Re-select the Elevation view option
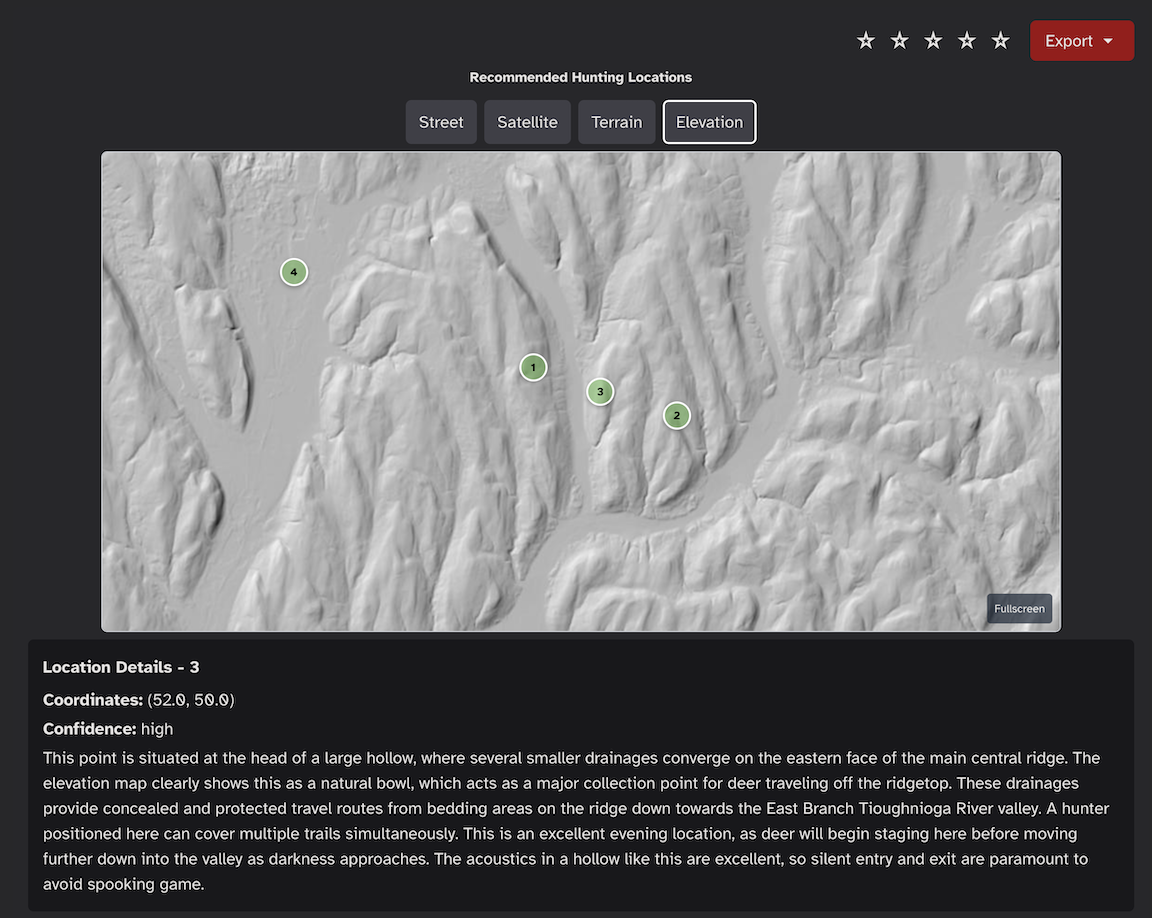The height and width of the screenshot is (918, 1152). click(x=709, y=121)
